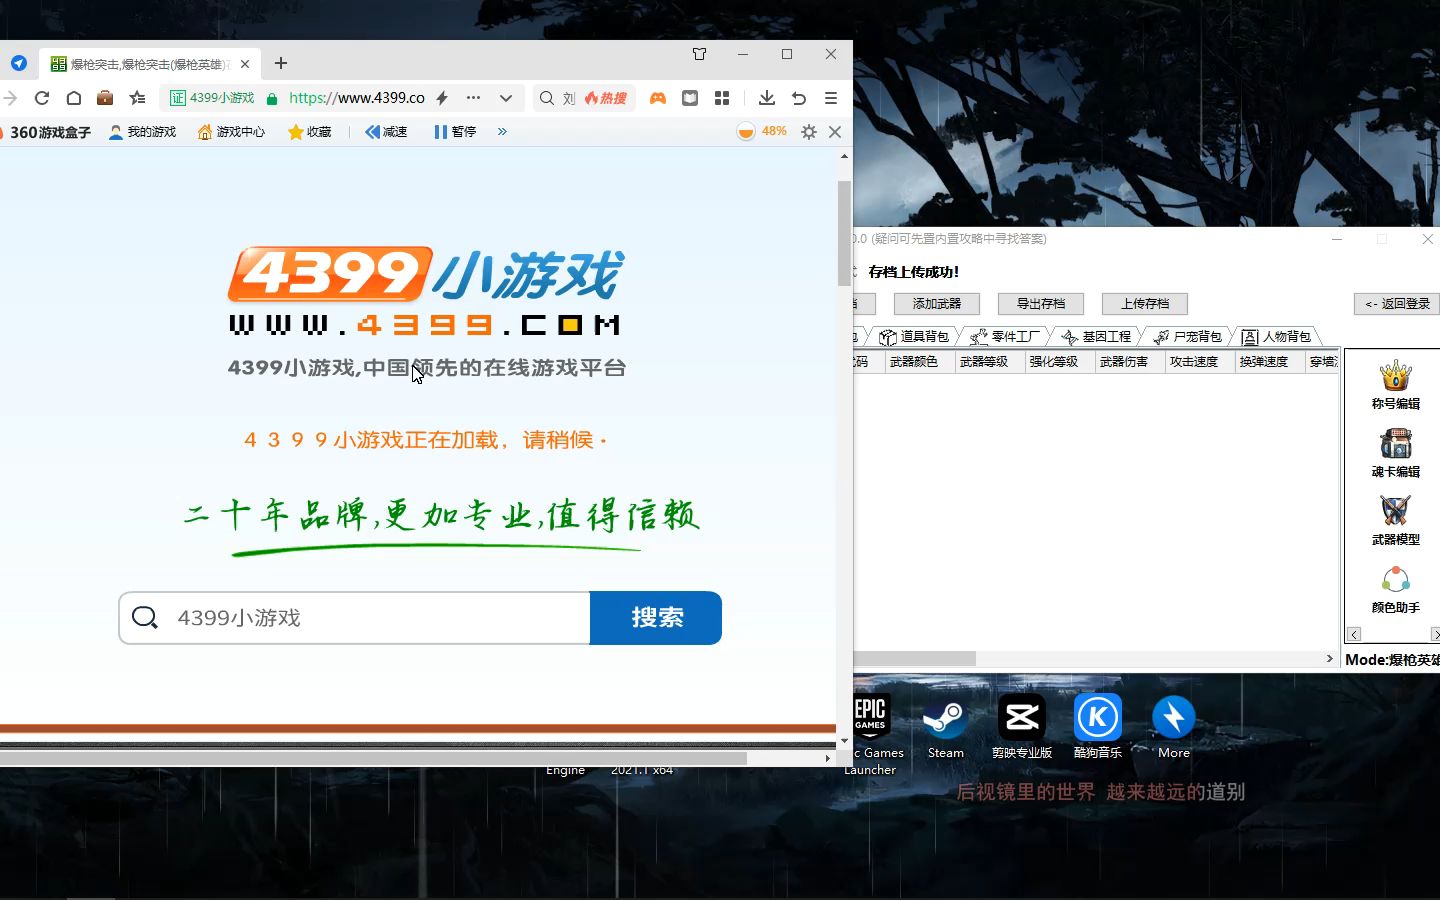Click 上传存档 button in editor window
The image size is (1440, 900).
click(1145, 304)
